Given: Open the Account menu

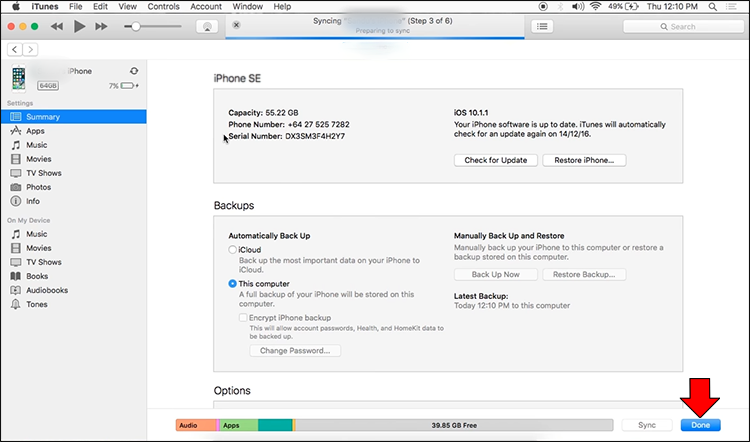Looking at the screenshot, I should pos(206,6).
